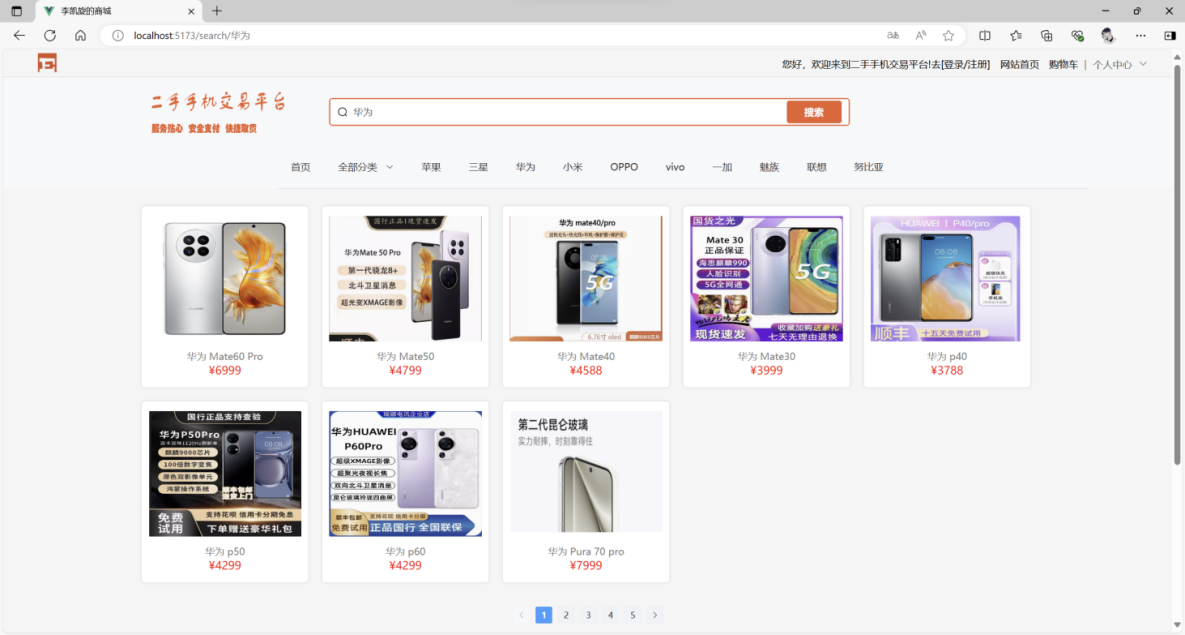The height and width of the screenshot is (635, 1185).
Task: Expand 全部分类 category dropdown
Action: click(365, 167)
